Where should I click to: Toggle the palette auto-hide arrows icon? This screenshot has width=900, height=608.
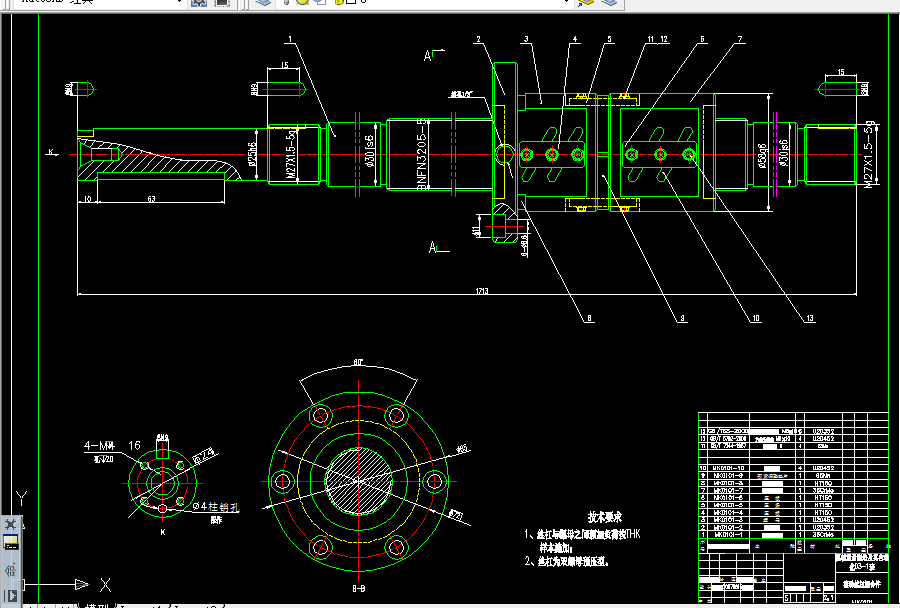tap(10, 570)
